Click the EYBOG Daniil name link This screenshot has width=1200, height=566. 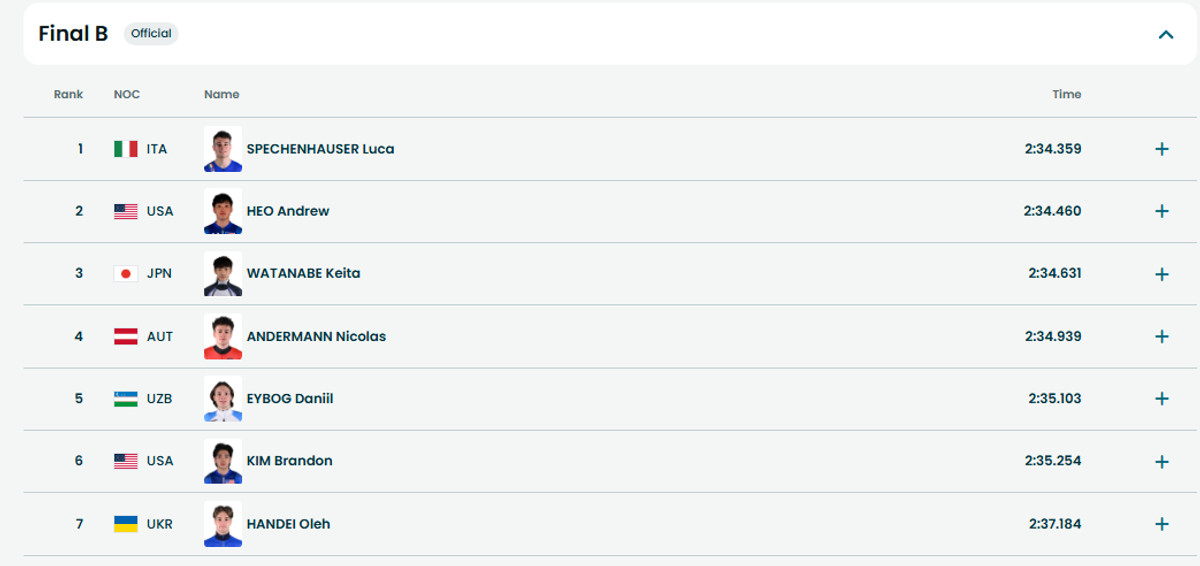click(290, 398)
